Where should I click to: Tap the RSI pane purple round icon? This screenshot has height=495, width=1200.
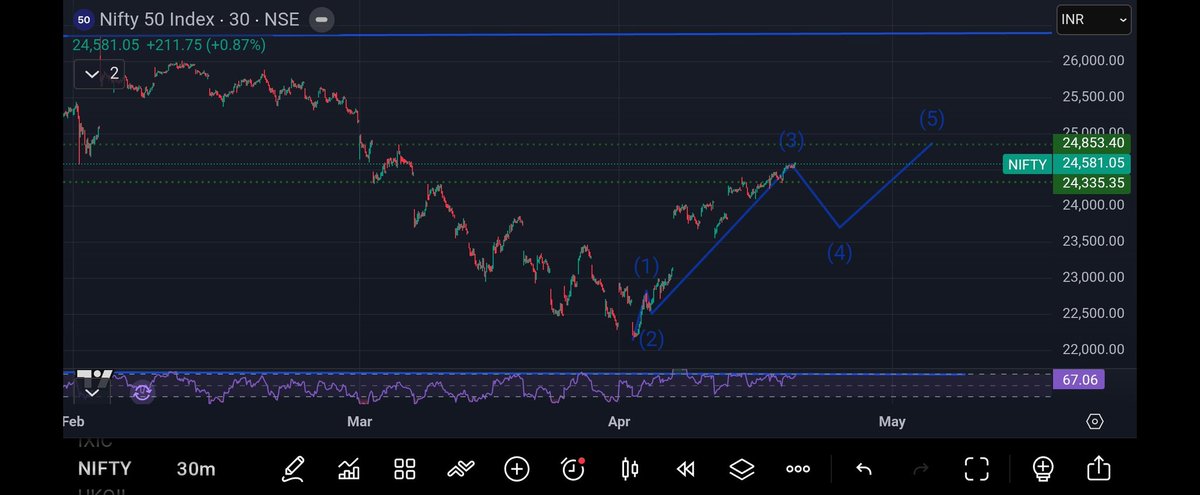click(x=142, y=393)
